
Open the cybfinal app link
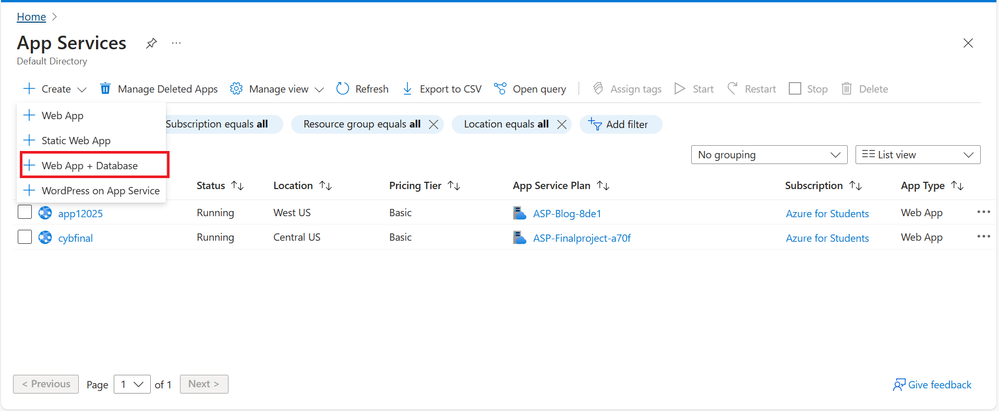tap(76, 238)
